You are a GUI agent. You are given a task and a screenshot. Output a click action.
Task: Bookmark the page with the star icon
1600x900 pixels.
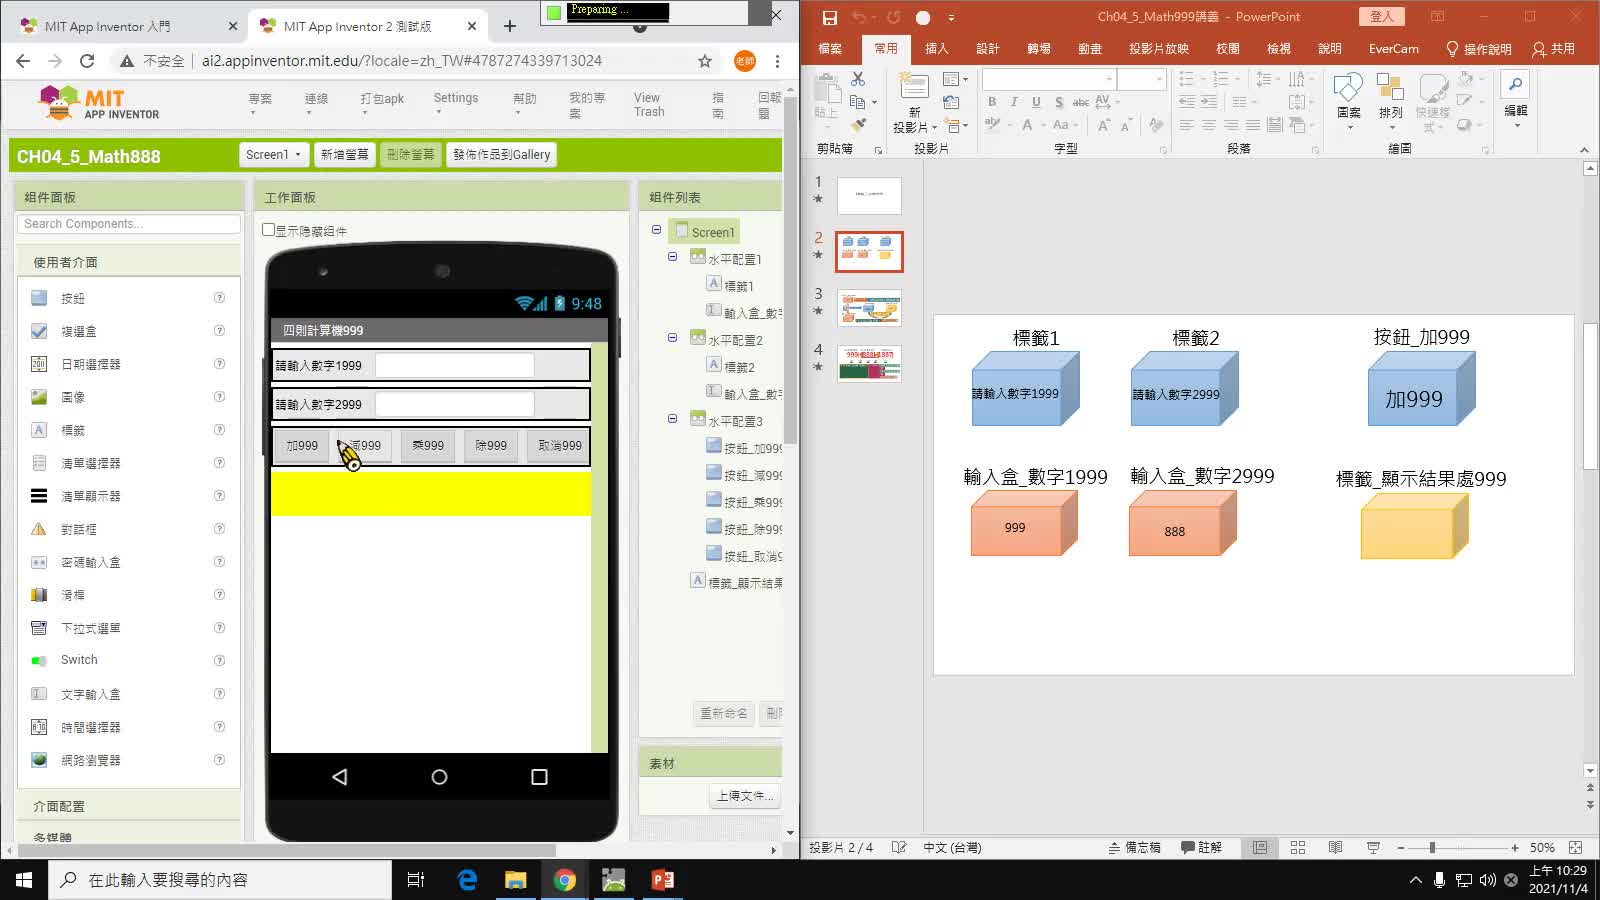point(705,61)
